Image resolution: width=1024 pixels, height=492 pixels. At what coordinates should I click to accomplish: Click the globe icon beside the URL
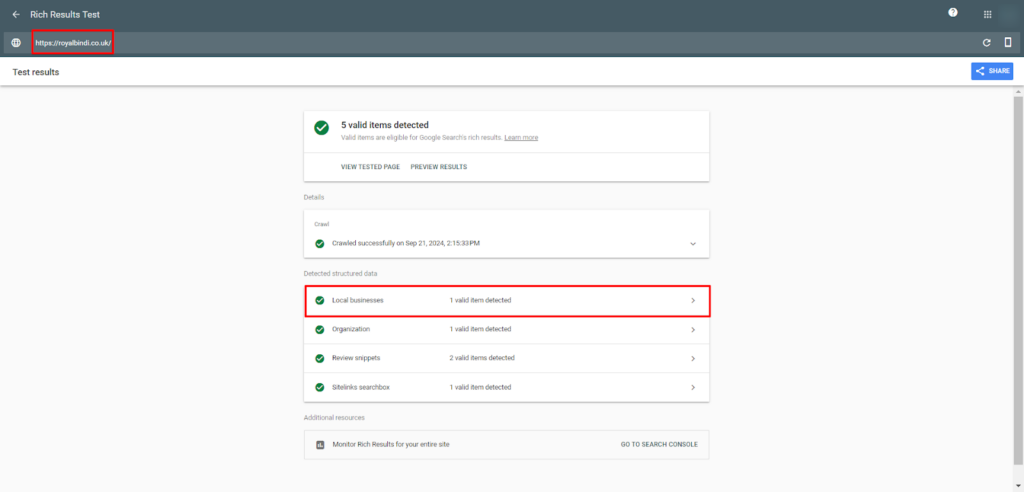point(16,43)
